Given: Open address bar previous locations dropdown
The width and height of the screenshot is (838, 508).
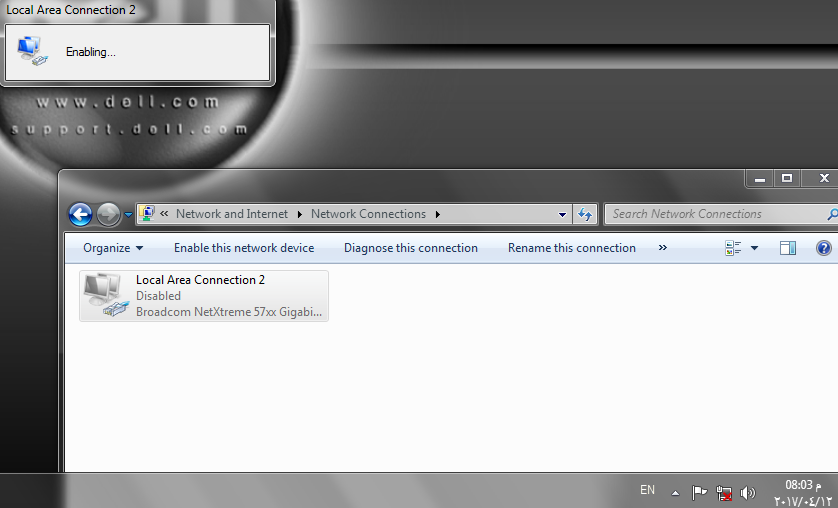Looking at the screenshot, I should pos(562,215).
